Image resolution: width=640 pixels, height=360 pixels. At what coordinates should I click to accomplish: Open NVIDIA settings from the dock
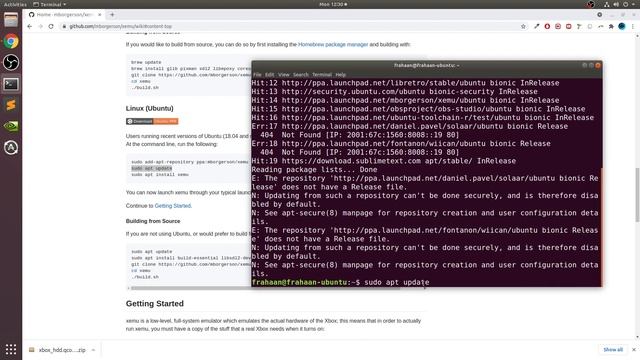[x=11, y=127]
